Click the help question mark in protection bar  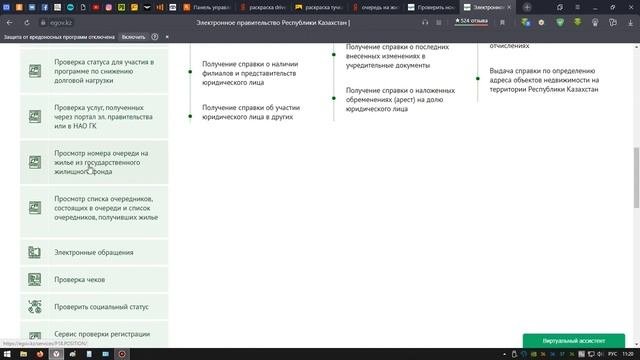click(x=155, y=37)
